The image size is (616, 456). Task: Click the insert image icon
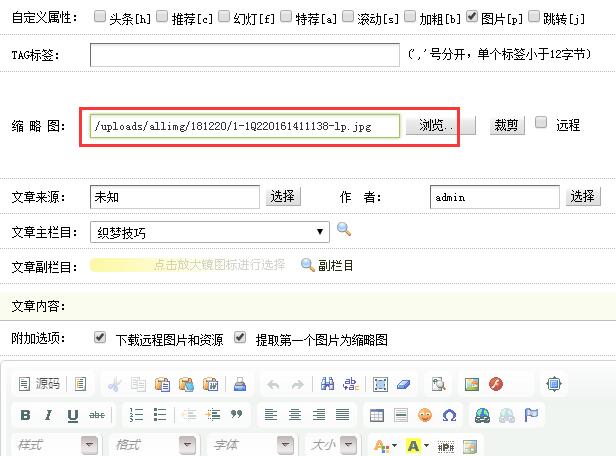(x=471, y=384)
